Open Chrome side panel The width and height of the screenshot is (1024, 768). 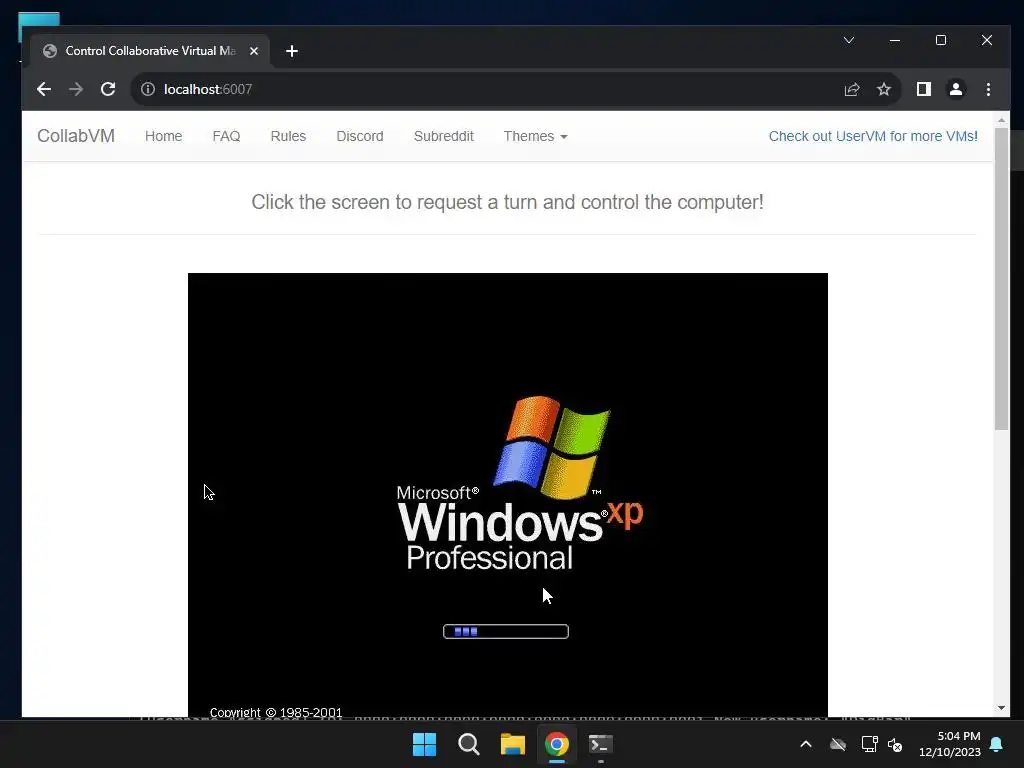[923, 89]
